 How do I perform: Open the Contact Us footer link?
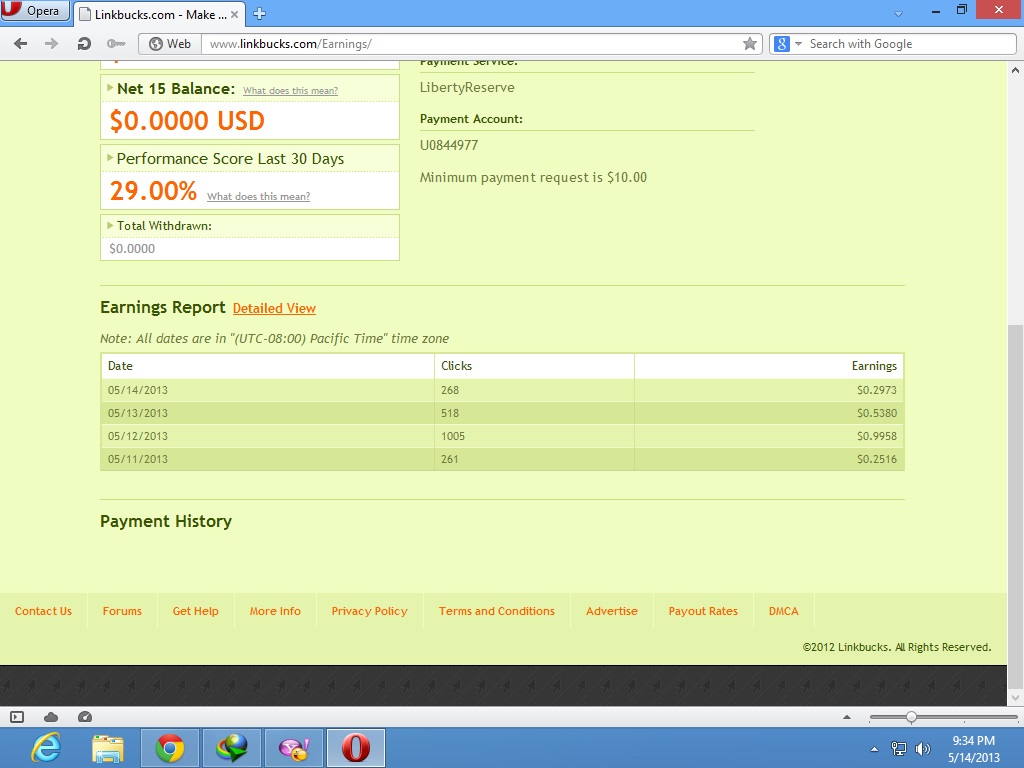tap(43, 611)
